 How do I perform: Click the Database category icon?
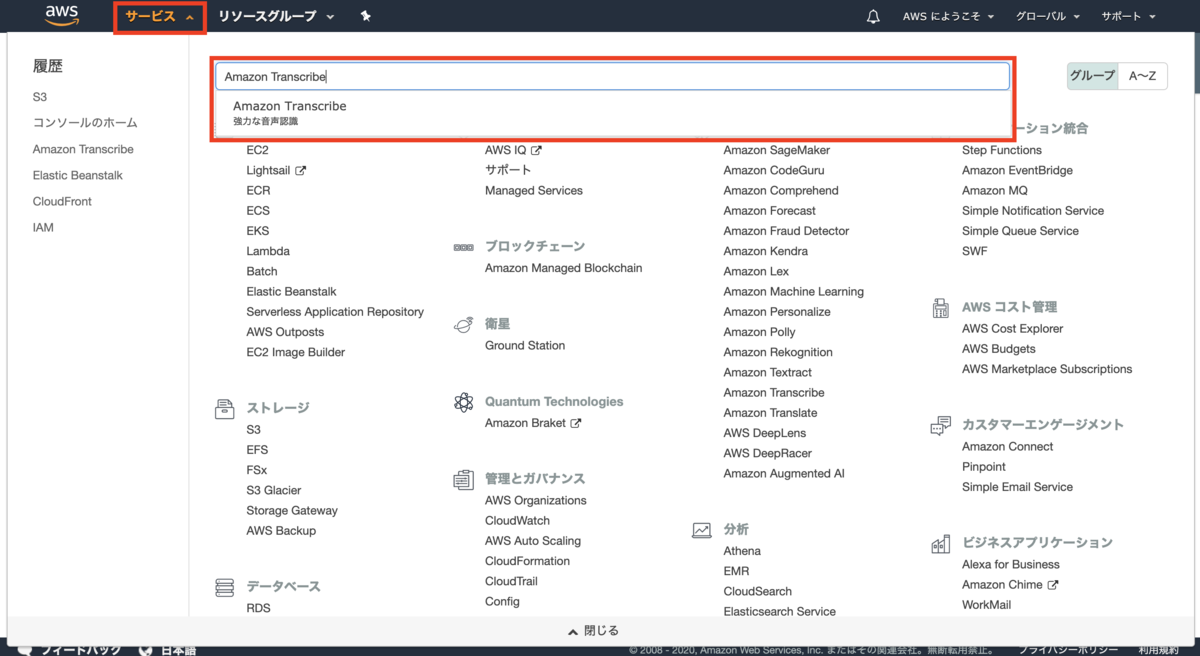[225, 587]
